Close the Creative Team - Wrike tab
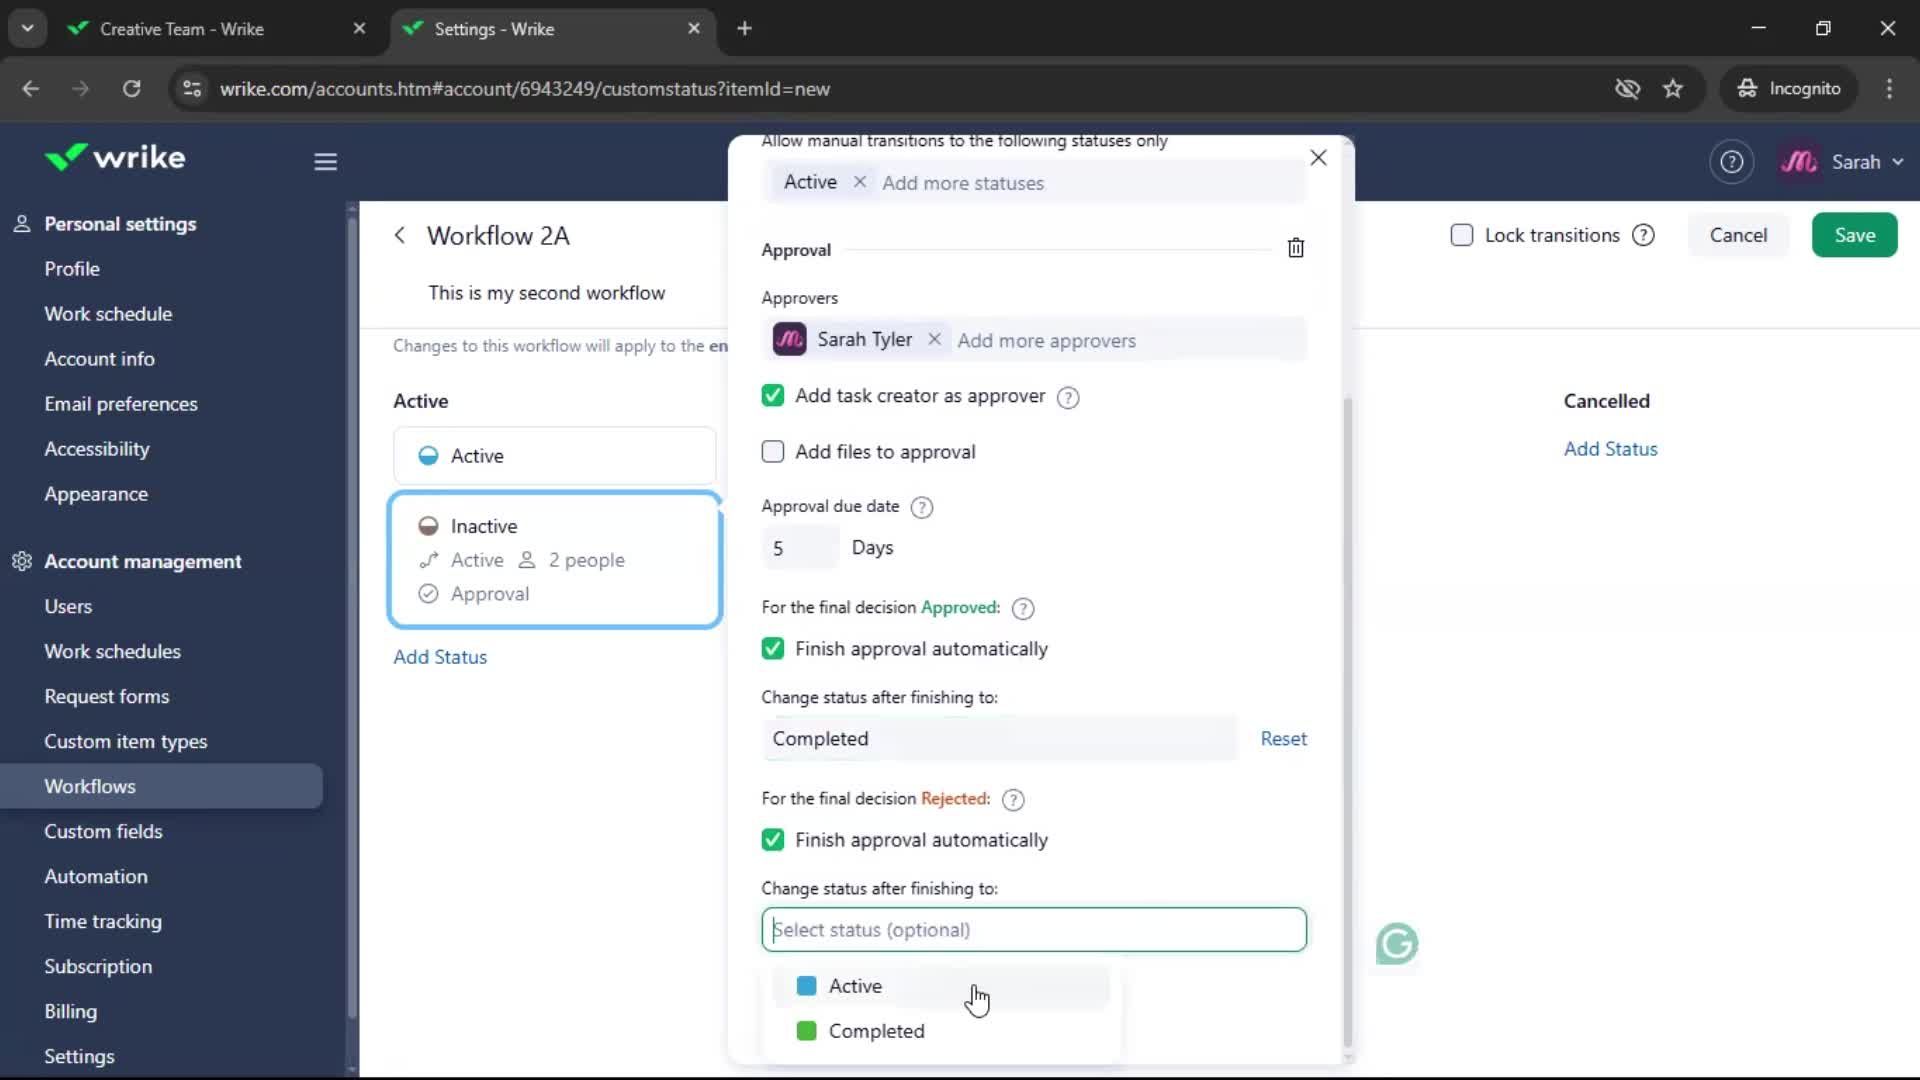Screen dimensions: 1920x1080 click(x=359, y=28)
